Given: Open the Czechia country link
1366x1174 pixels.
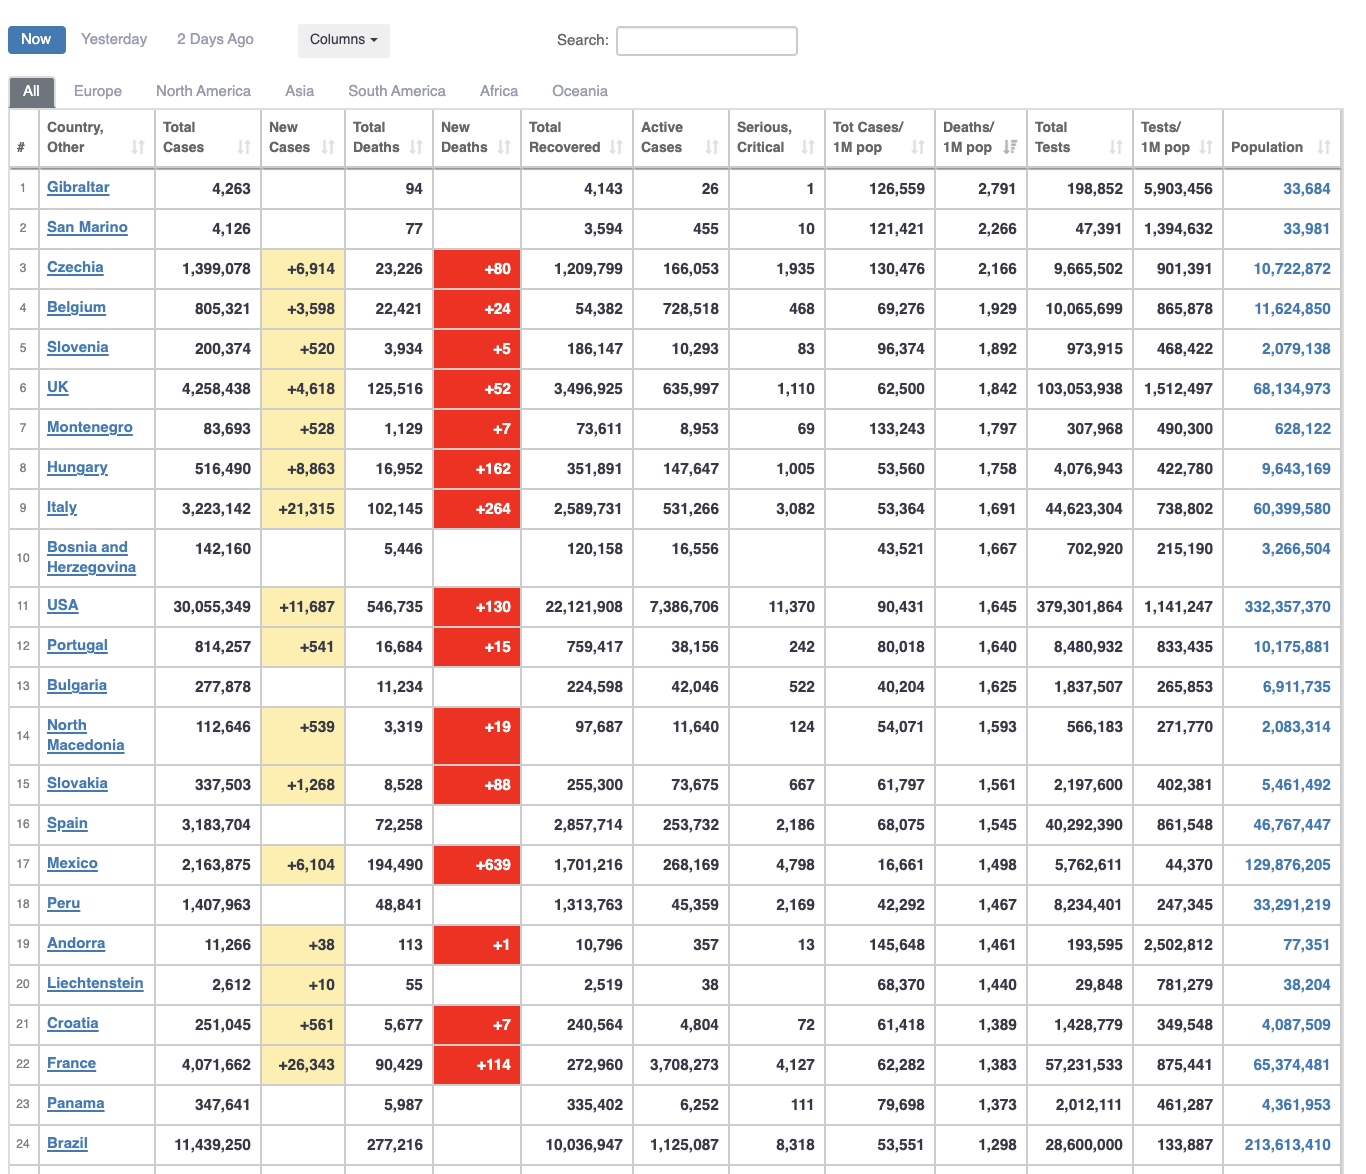Looking at the screenshot, I should coord(75,267).
